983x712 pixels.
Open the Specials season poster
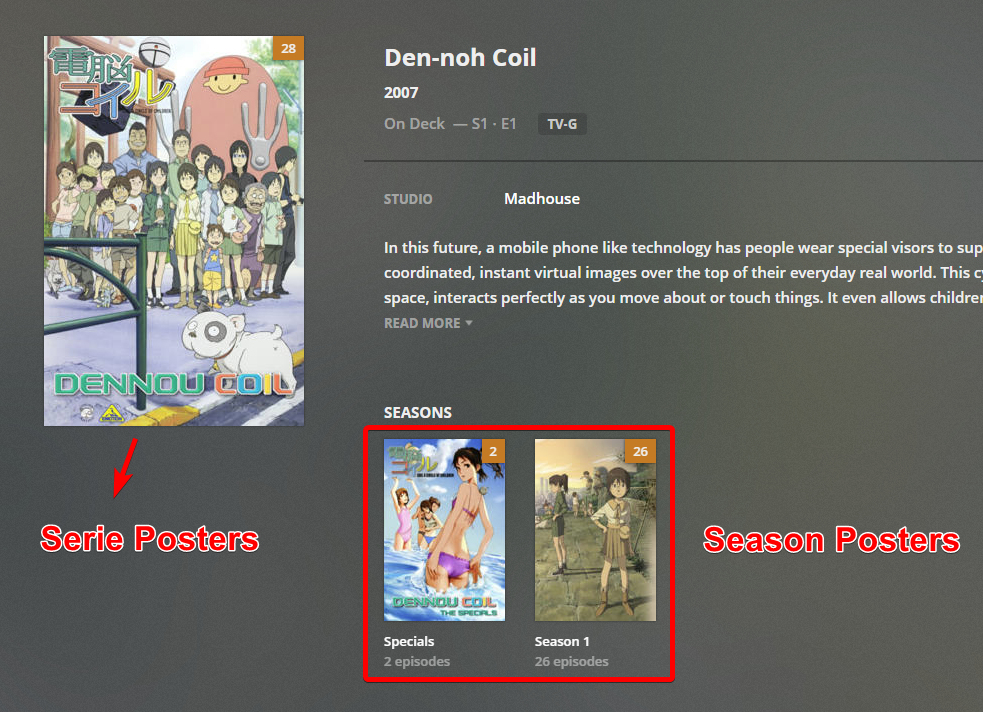(x=444, y=530)
